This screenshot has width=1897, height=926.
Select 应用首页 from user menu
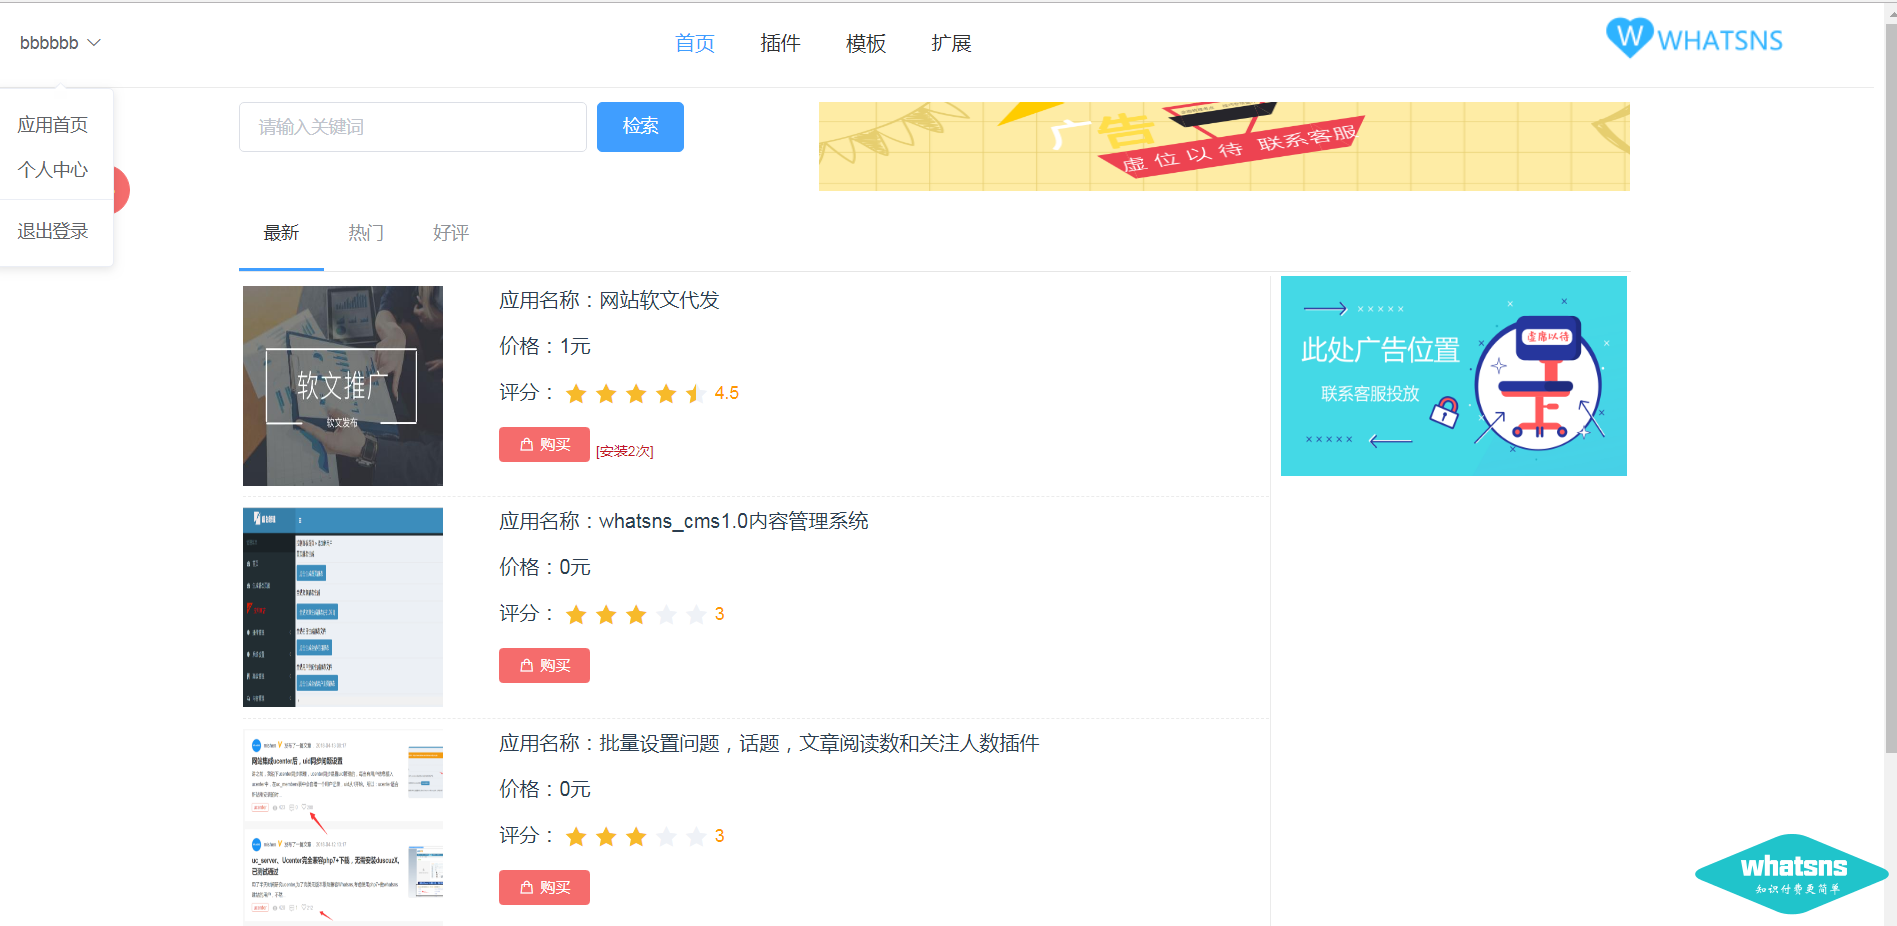point(53,125)
